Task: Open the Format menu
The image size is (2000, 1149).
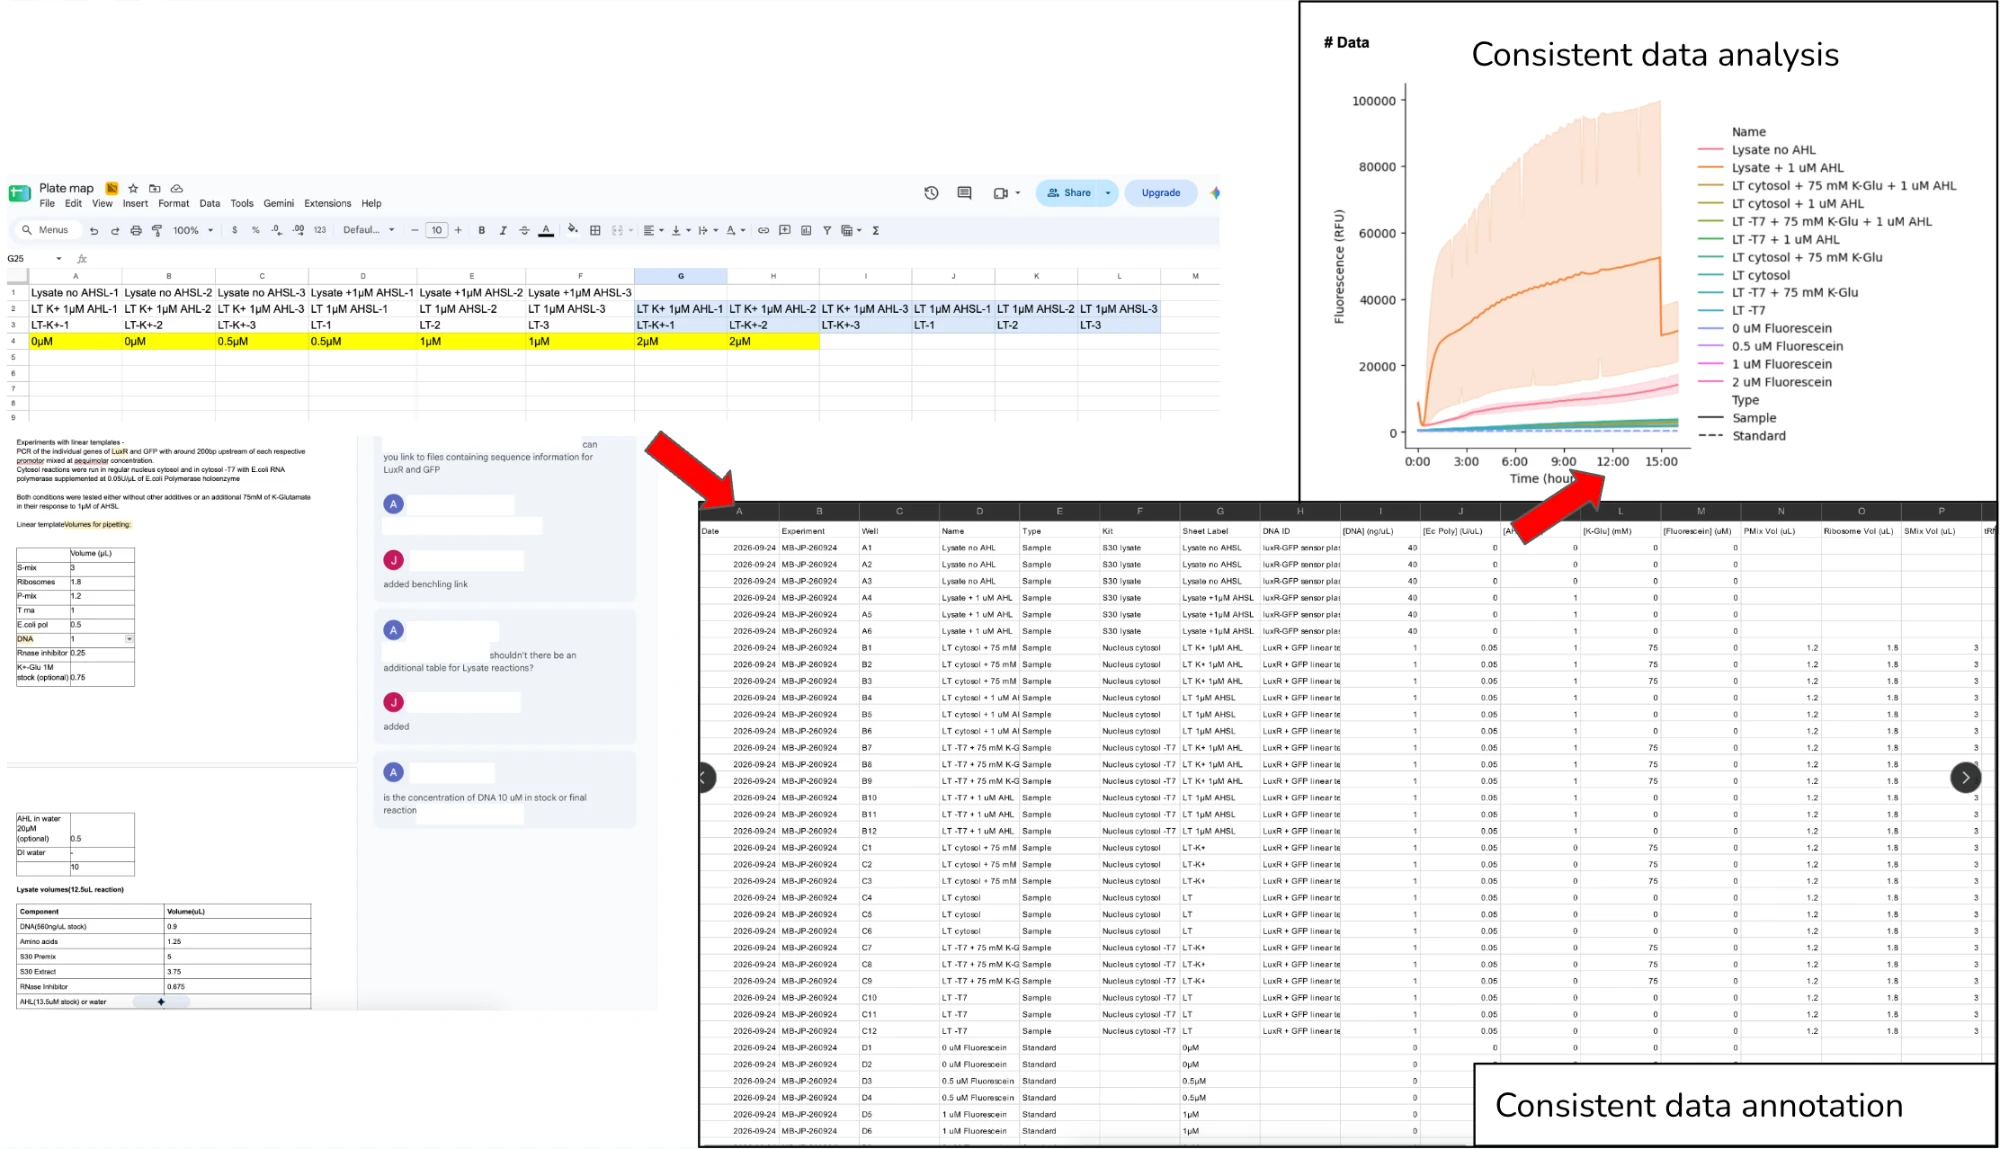Action: coord(173,203)
